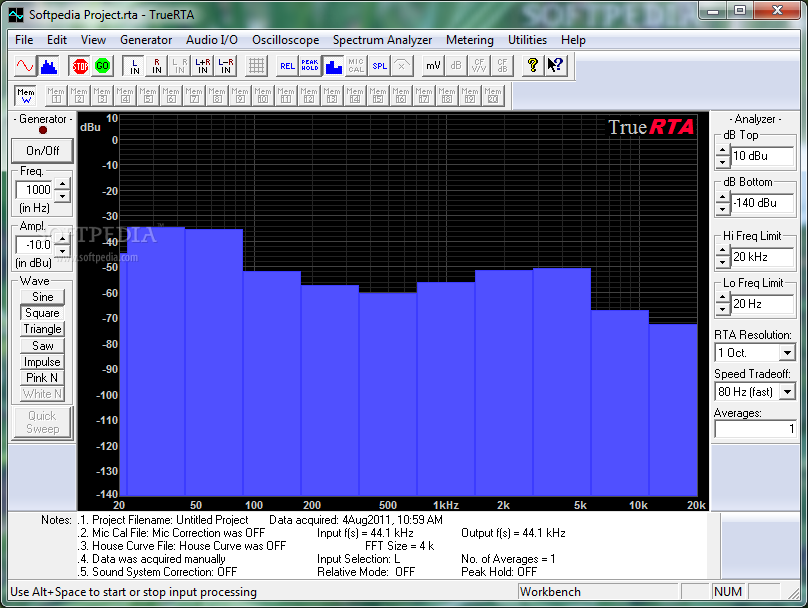Select the Mem 1 memory slot
The image size is (808, 608).
click(56, 95)
